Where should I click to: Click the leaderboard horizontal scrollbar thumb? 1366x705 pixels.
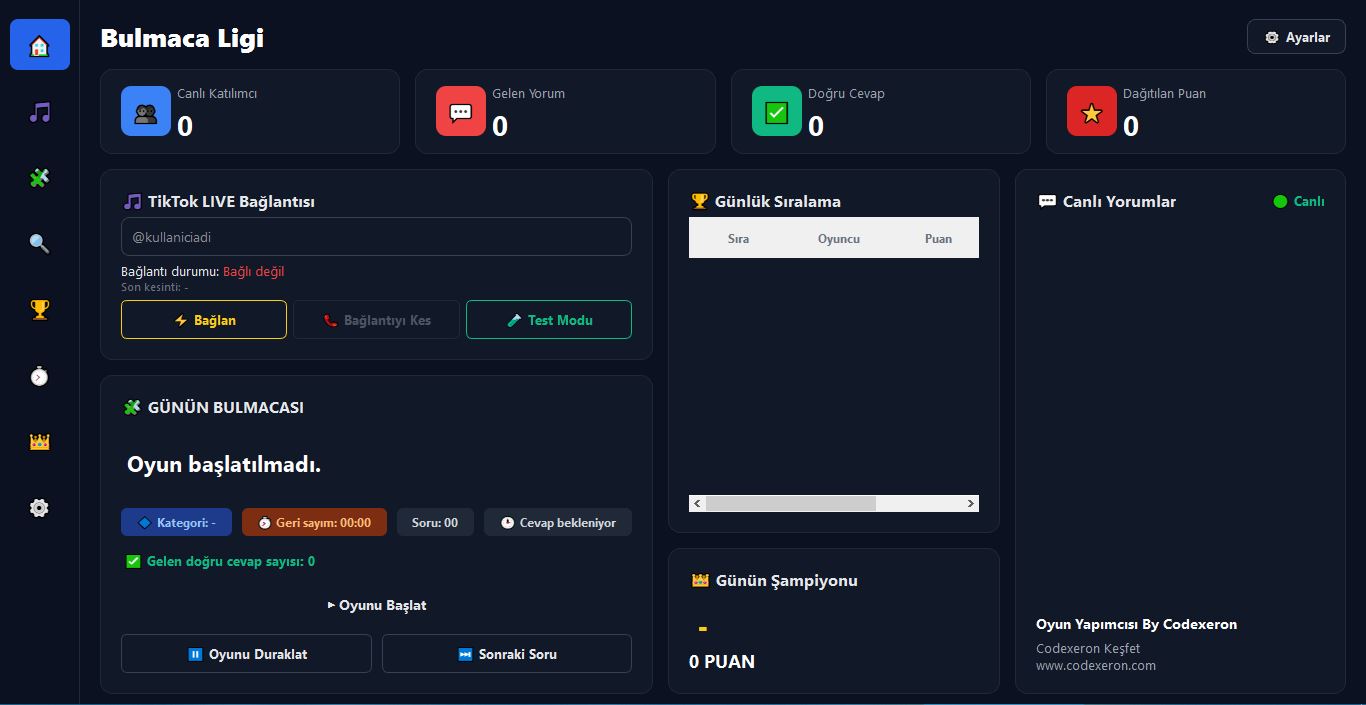click(x=790, y=503)
